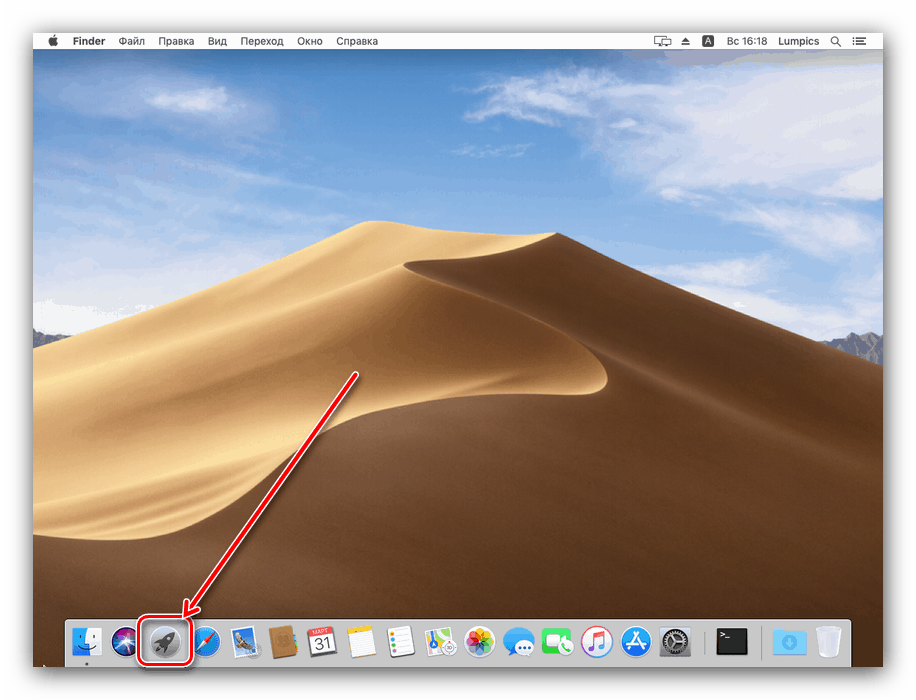
Task: Launch the Notes app
Action: [x=361, y=642]
